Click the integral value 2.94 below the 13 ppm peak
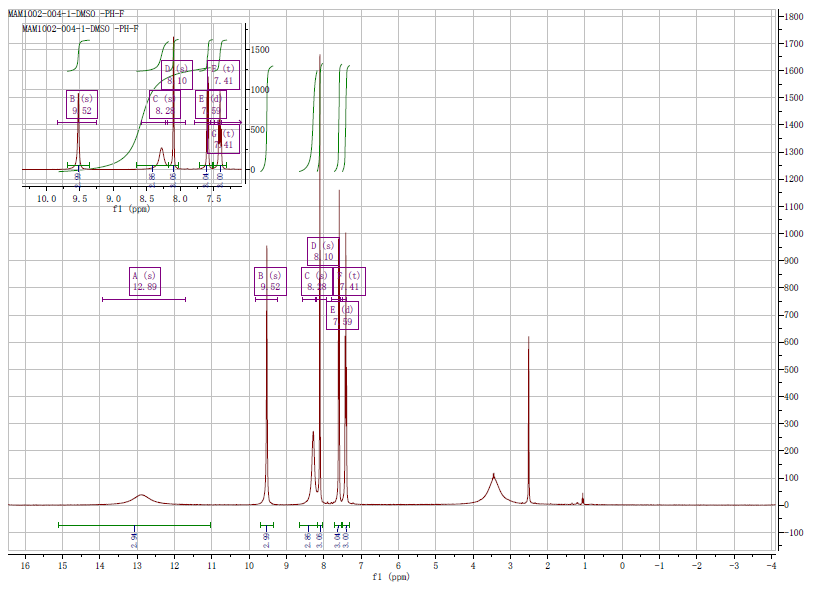 click(x=134, y=539)
